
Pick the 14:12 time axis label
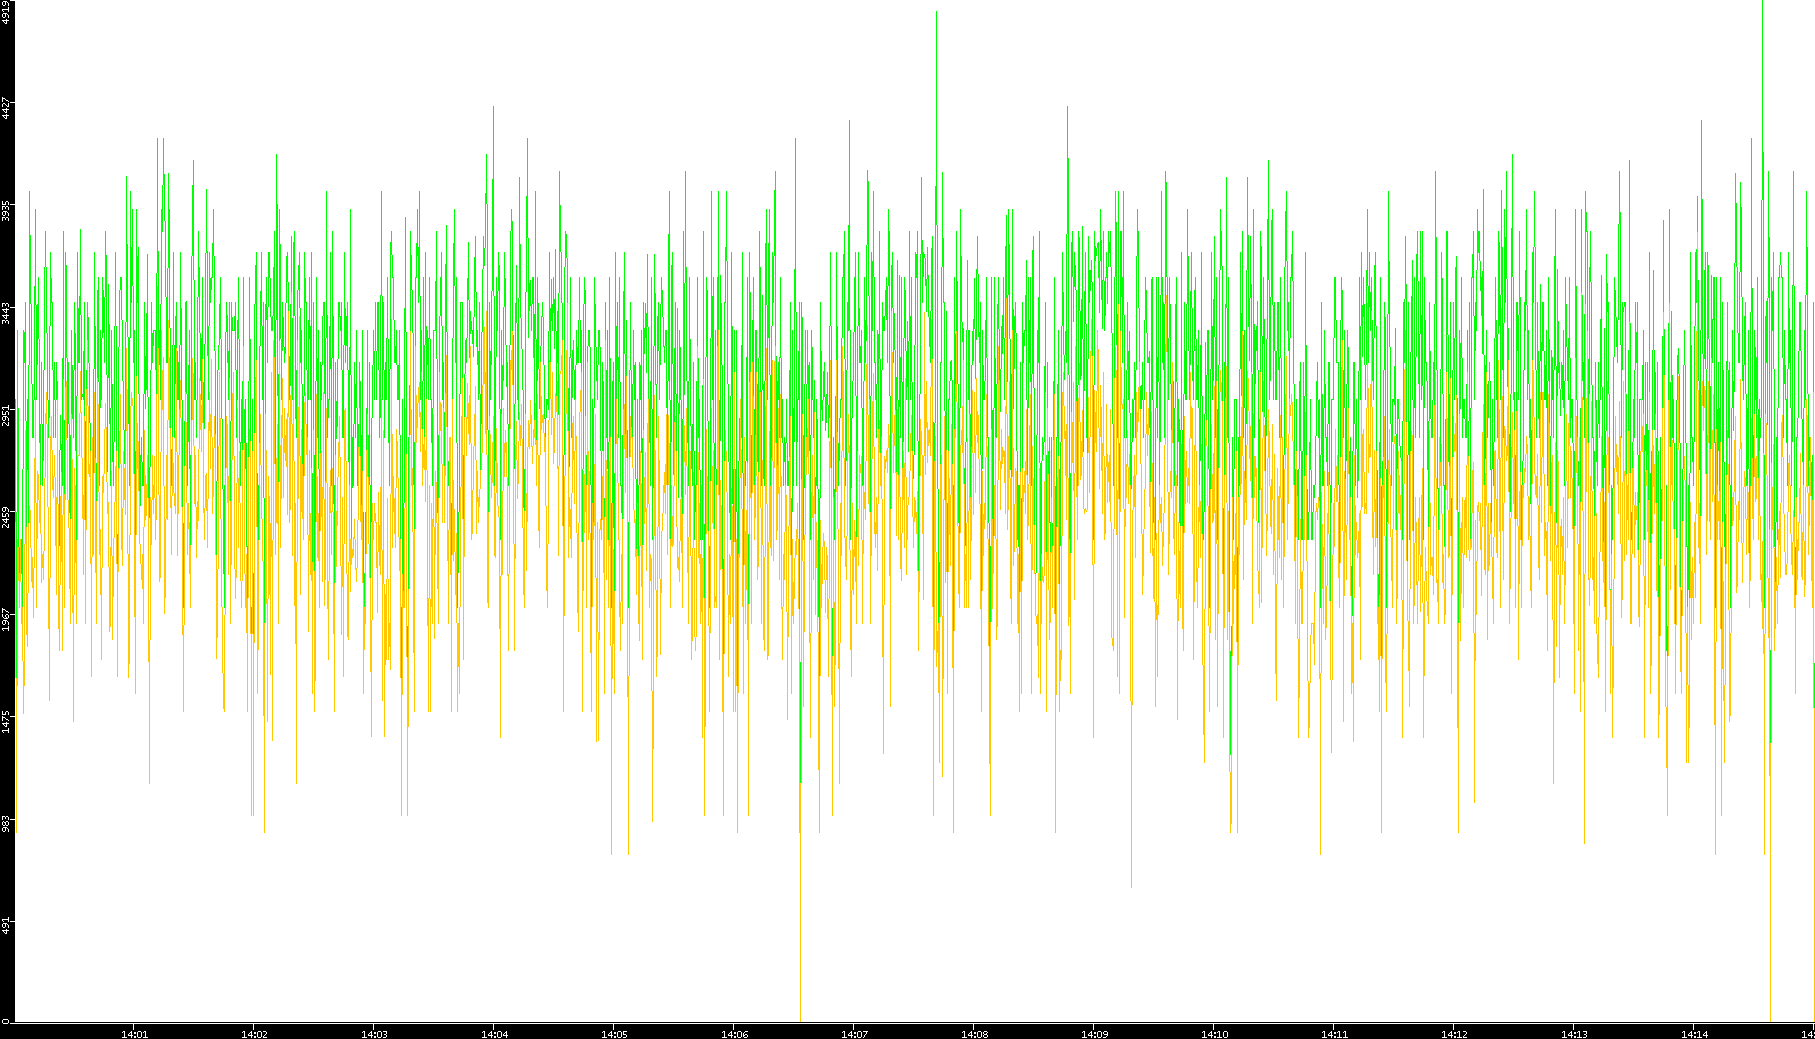pyautogui.click(x=1454, y=1034)
